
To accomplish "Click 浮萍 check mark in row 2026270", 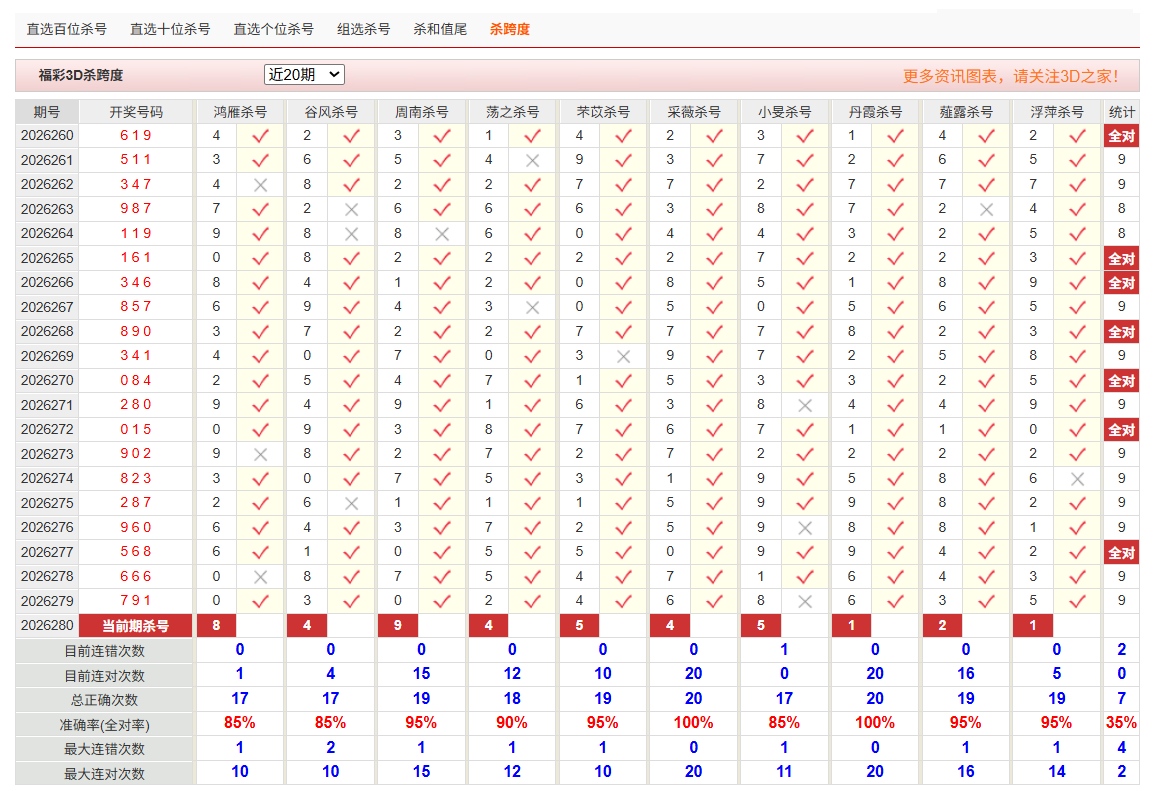I will pyautogui.click(x=1077, y=381).
